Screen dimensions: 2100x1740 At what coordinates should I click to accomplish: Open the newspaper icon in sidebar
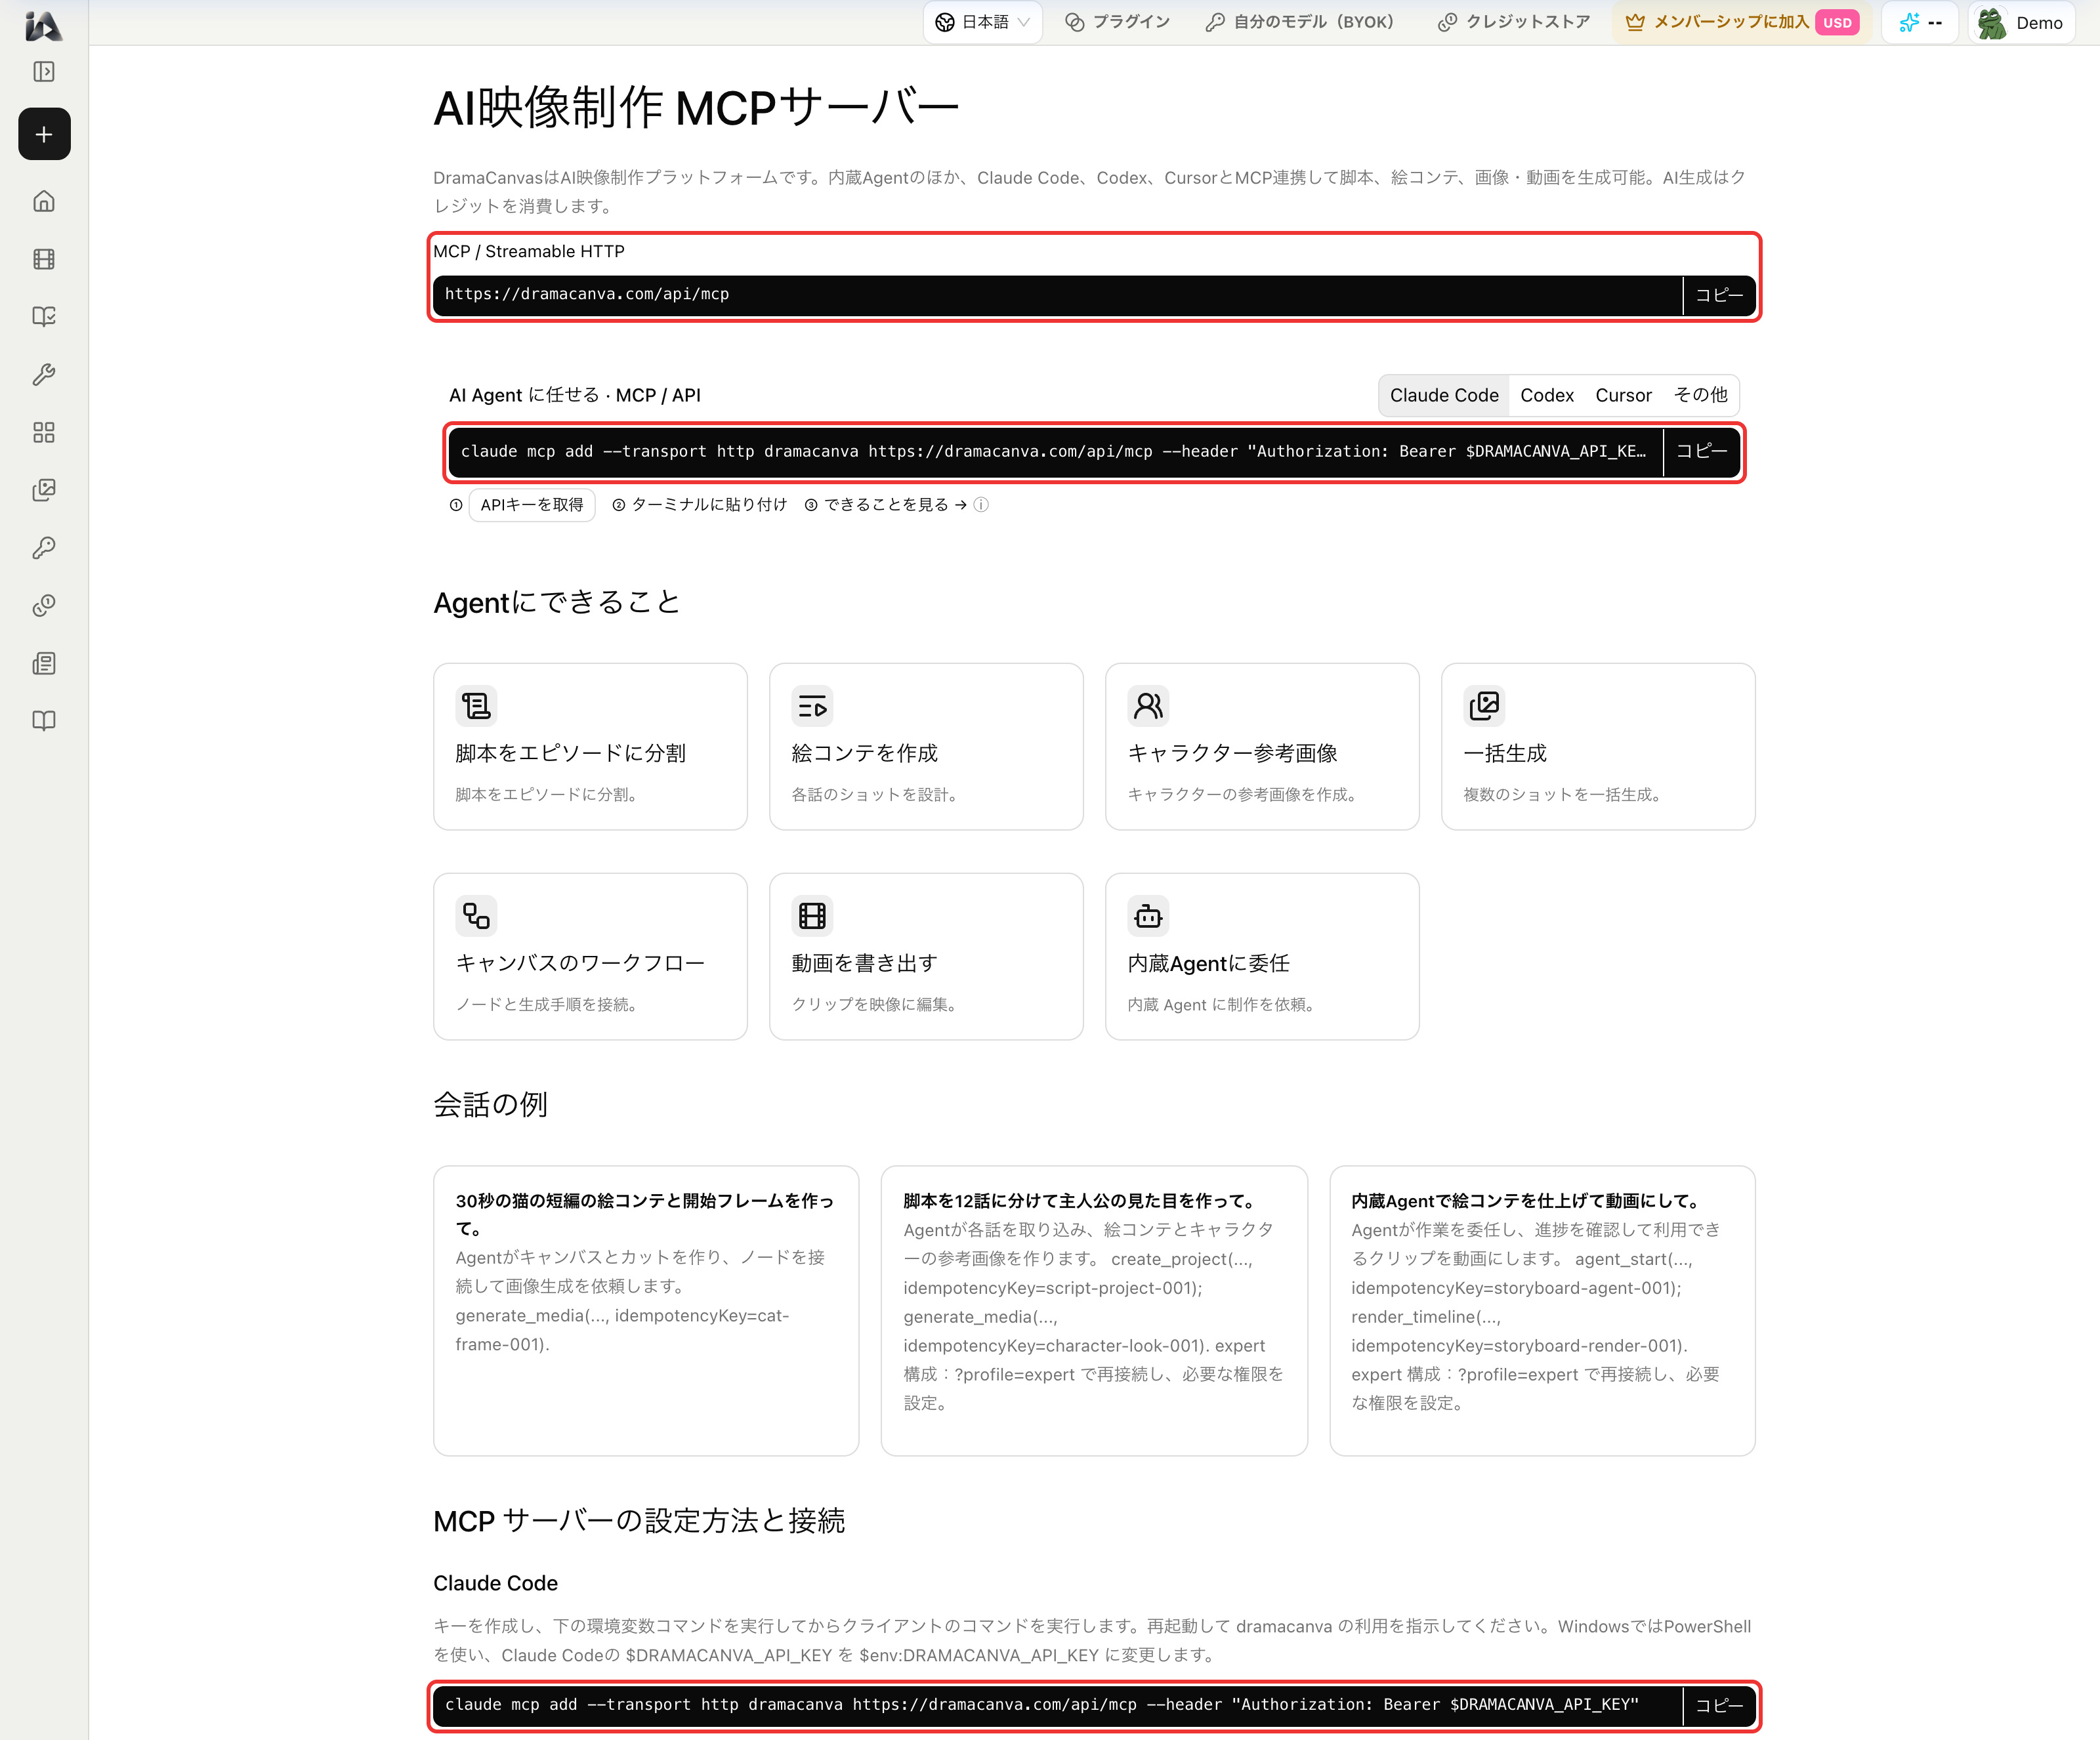(x=44, y=663)
